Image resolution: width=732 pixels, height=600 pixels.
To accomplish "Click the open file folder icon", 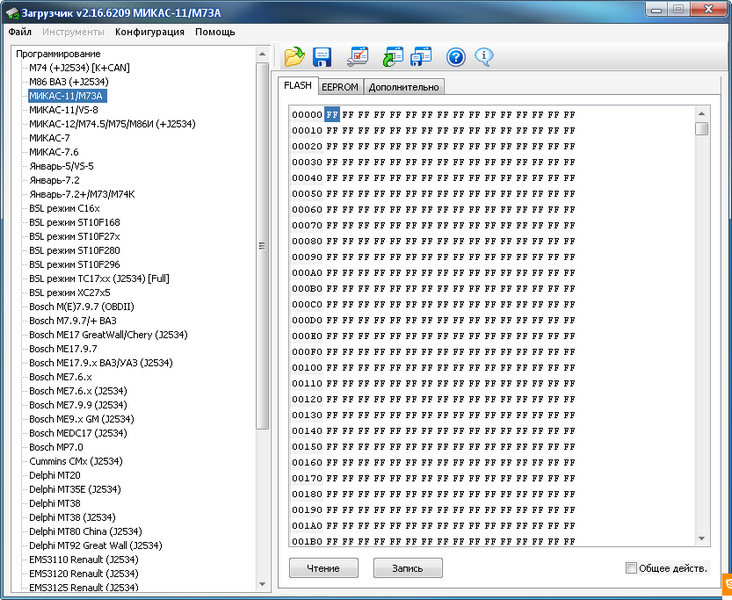I will pos(294,57).
